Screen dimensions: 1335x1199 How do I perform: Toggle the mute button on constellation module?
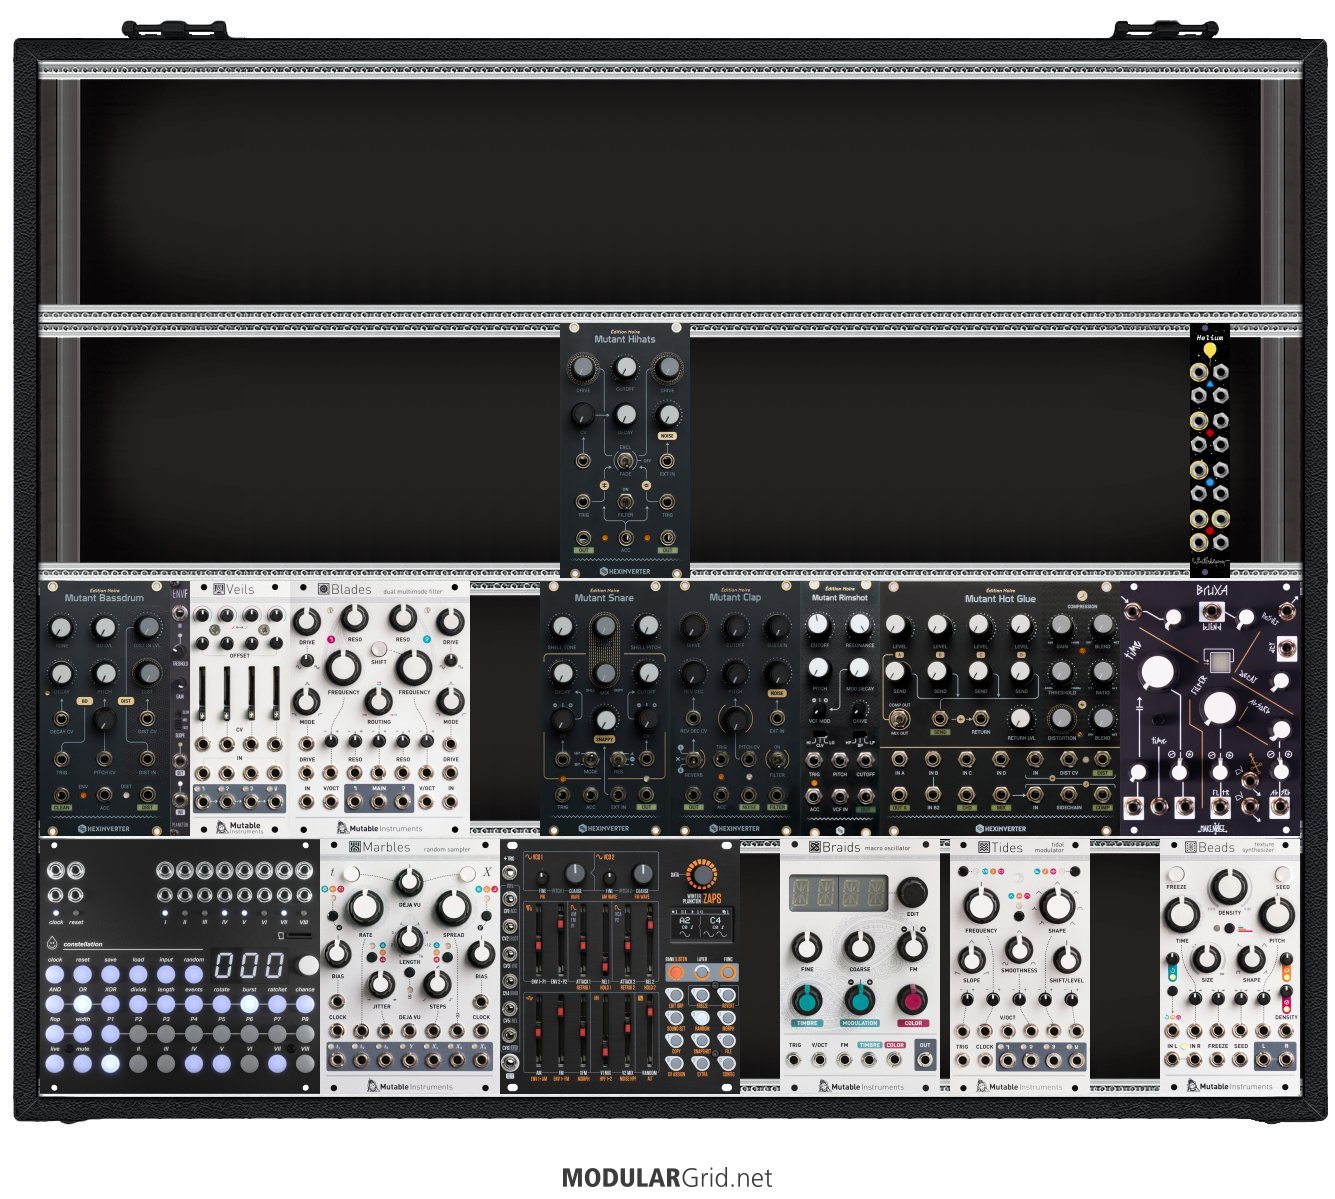click(82, 1063)
